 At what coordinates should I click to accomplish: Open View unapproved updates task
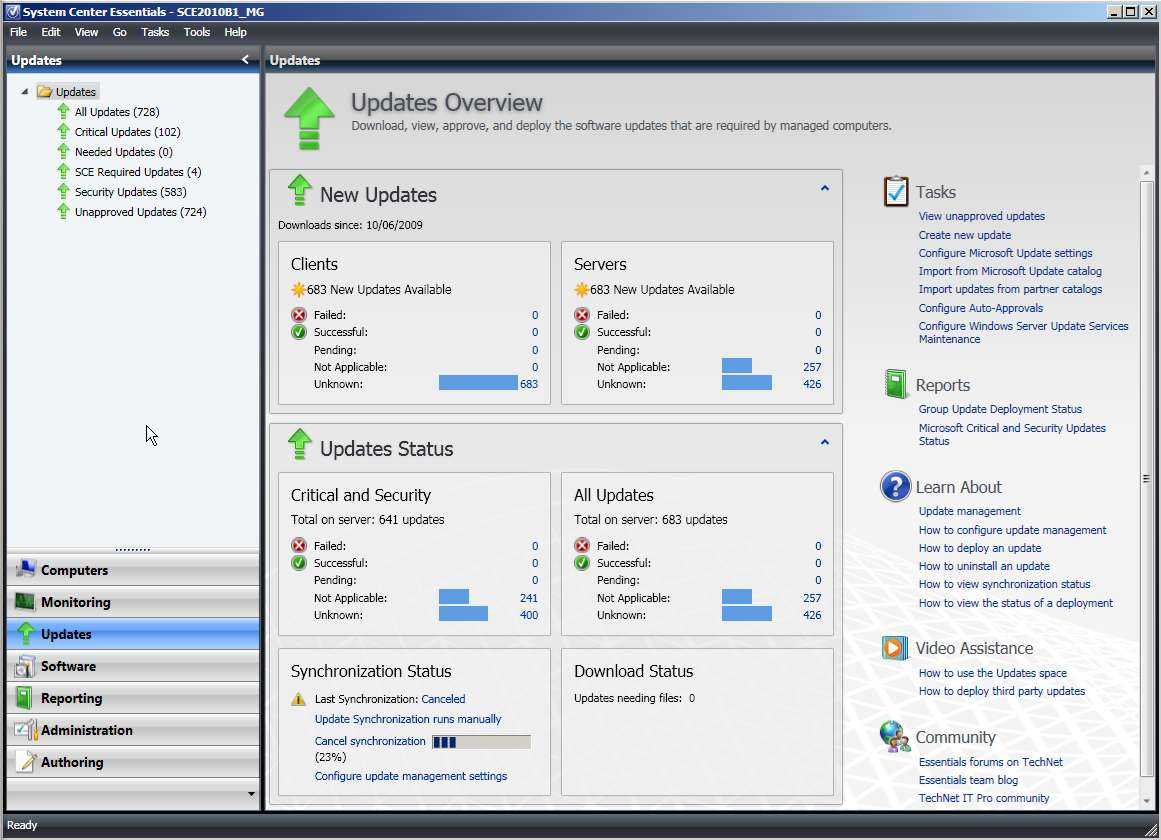coord(982,216)
